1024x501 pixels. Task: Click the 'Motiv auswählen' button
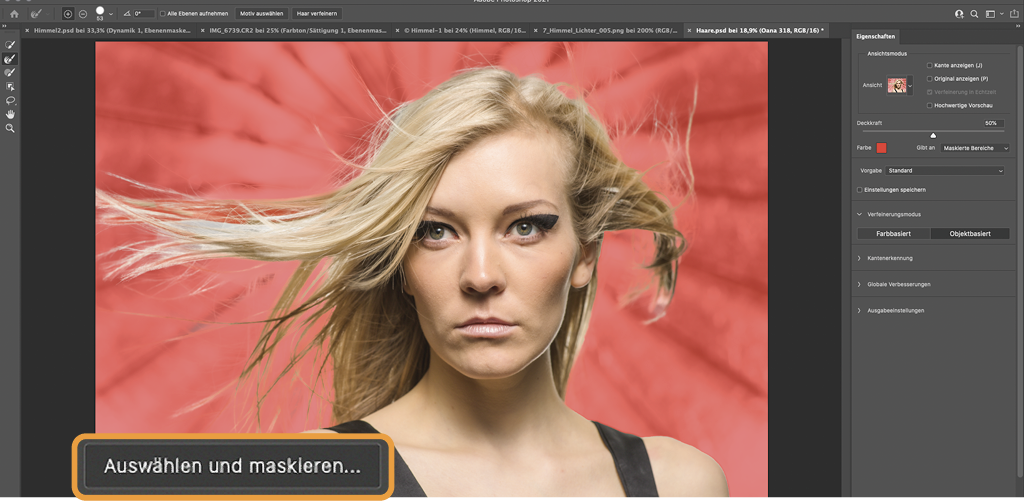[x=260, y=14]
